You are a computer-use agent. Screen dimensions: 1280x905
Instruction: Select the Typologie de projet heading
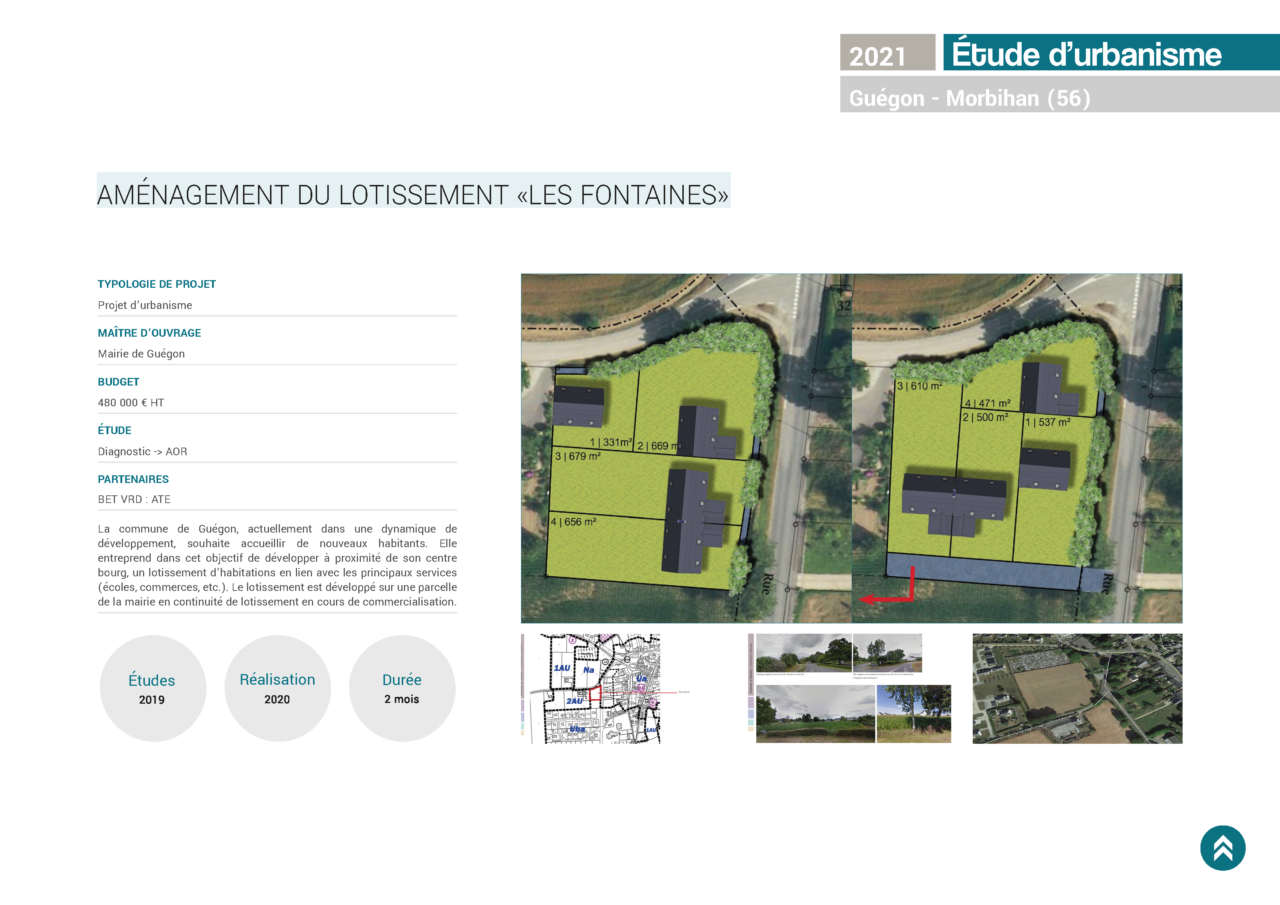click(157, 284)
